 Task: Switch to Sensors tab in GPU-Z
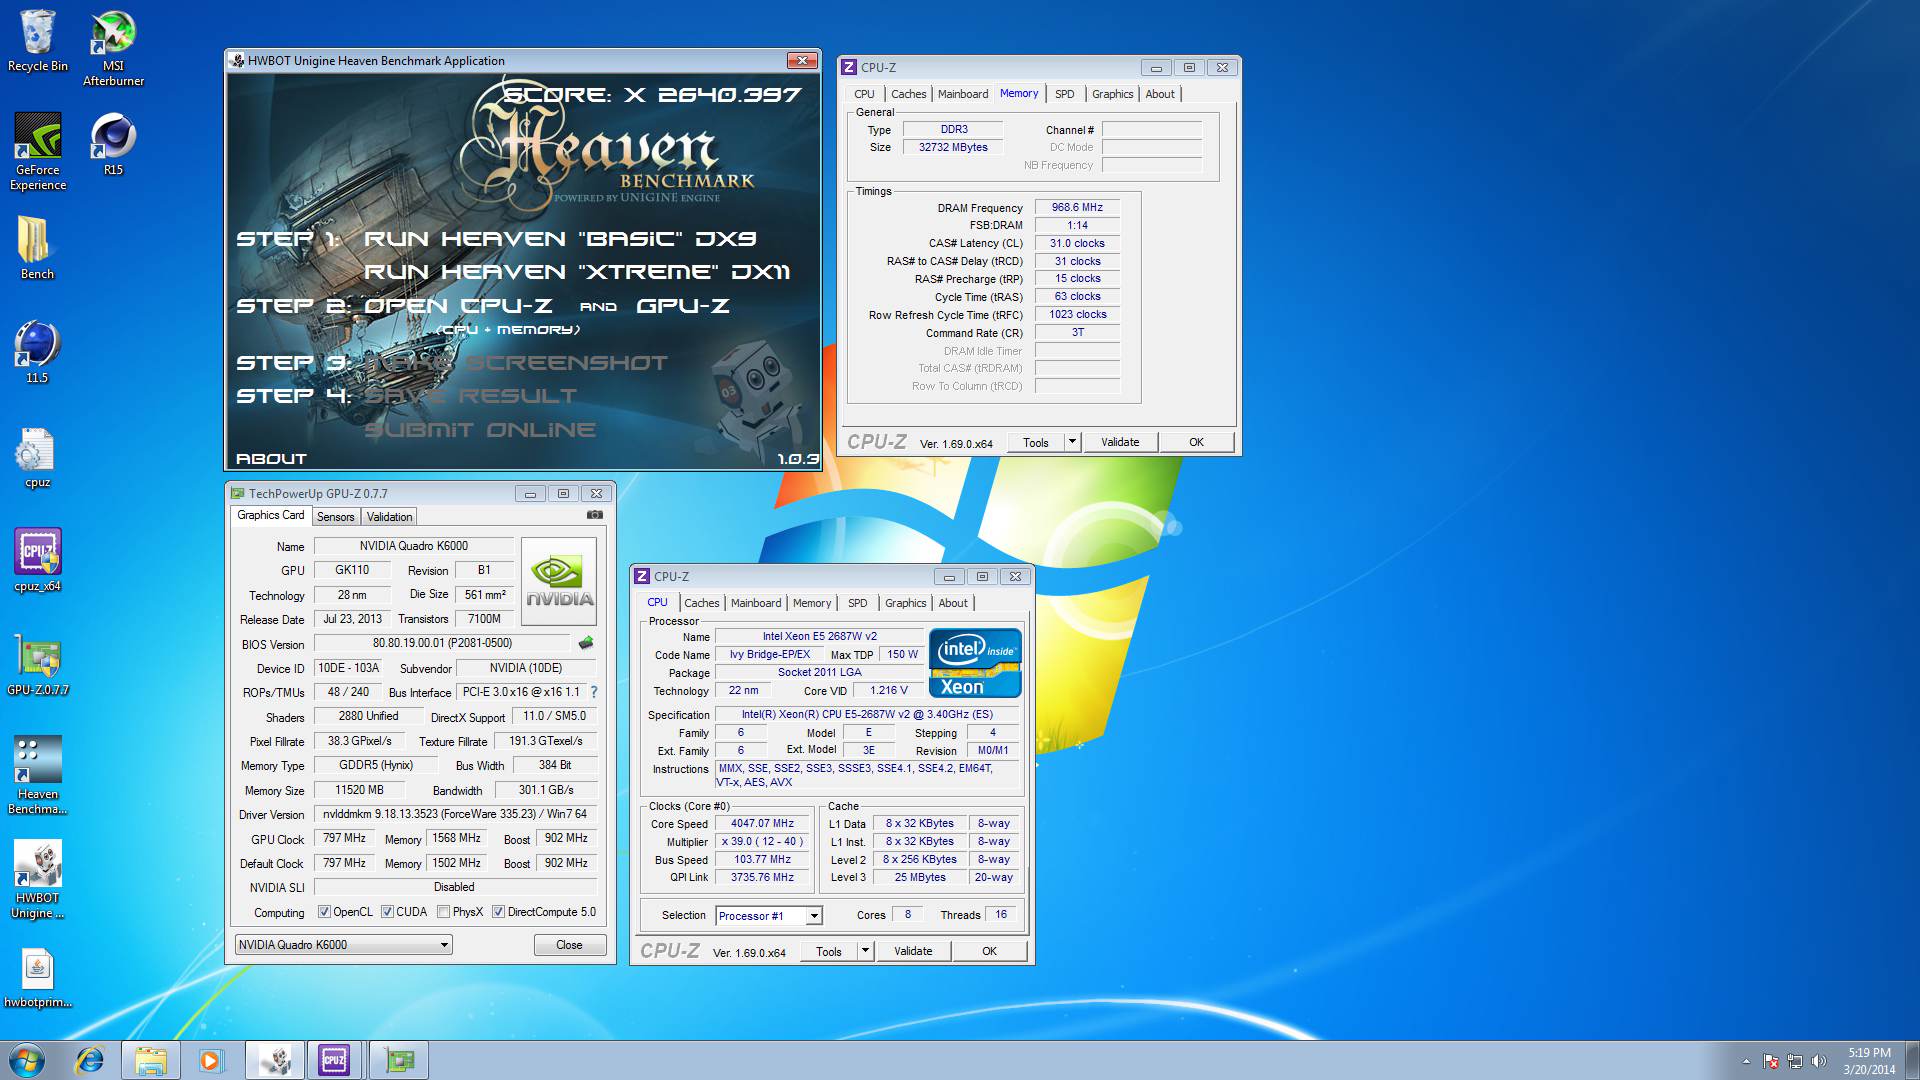pyautogui.click(x=335, y=517)
